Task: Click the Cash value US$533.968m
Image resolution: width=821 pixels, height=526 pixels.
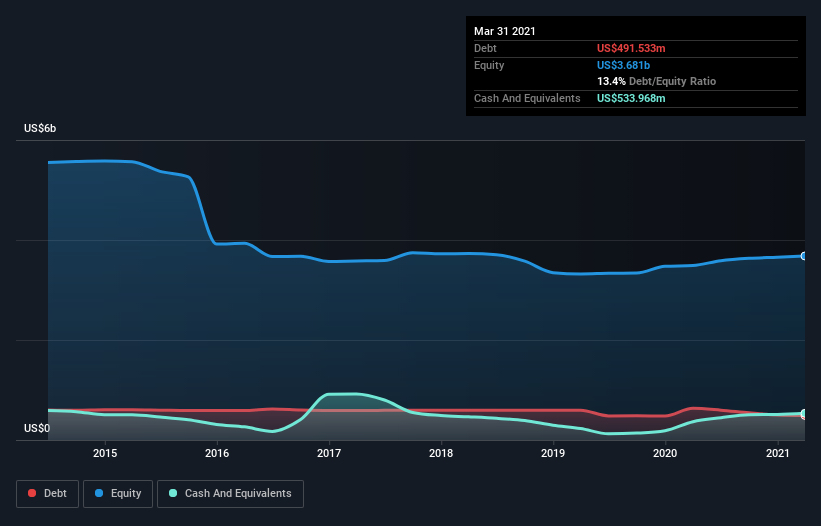Action: tap(631, 98)
